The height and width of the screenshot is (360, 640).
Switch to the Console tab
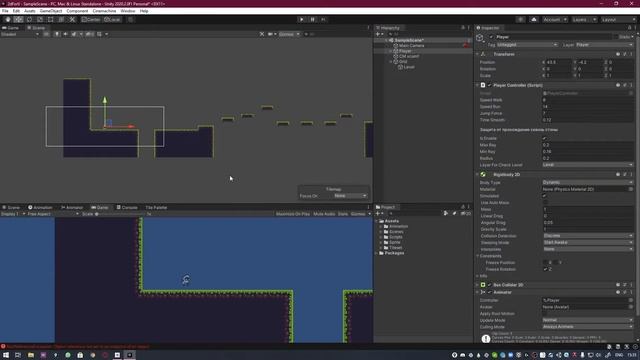127,207
